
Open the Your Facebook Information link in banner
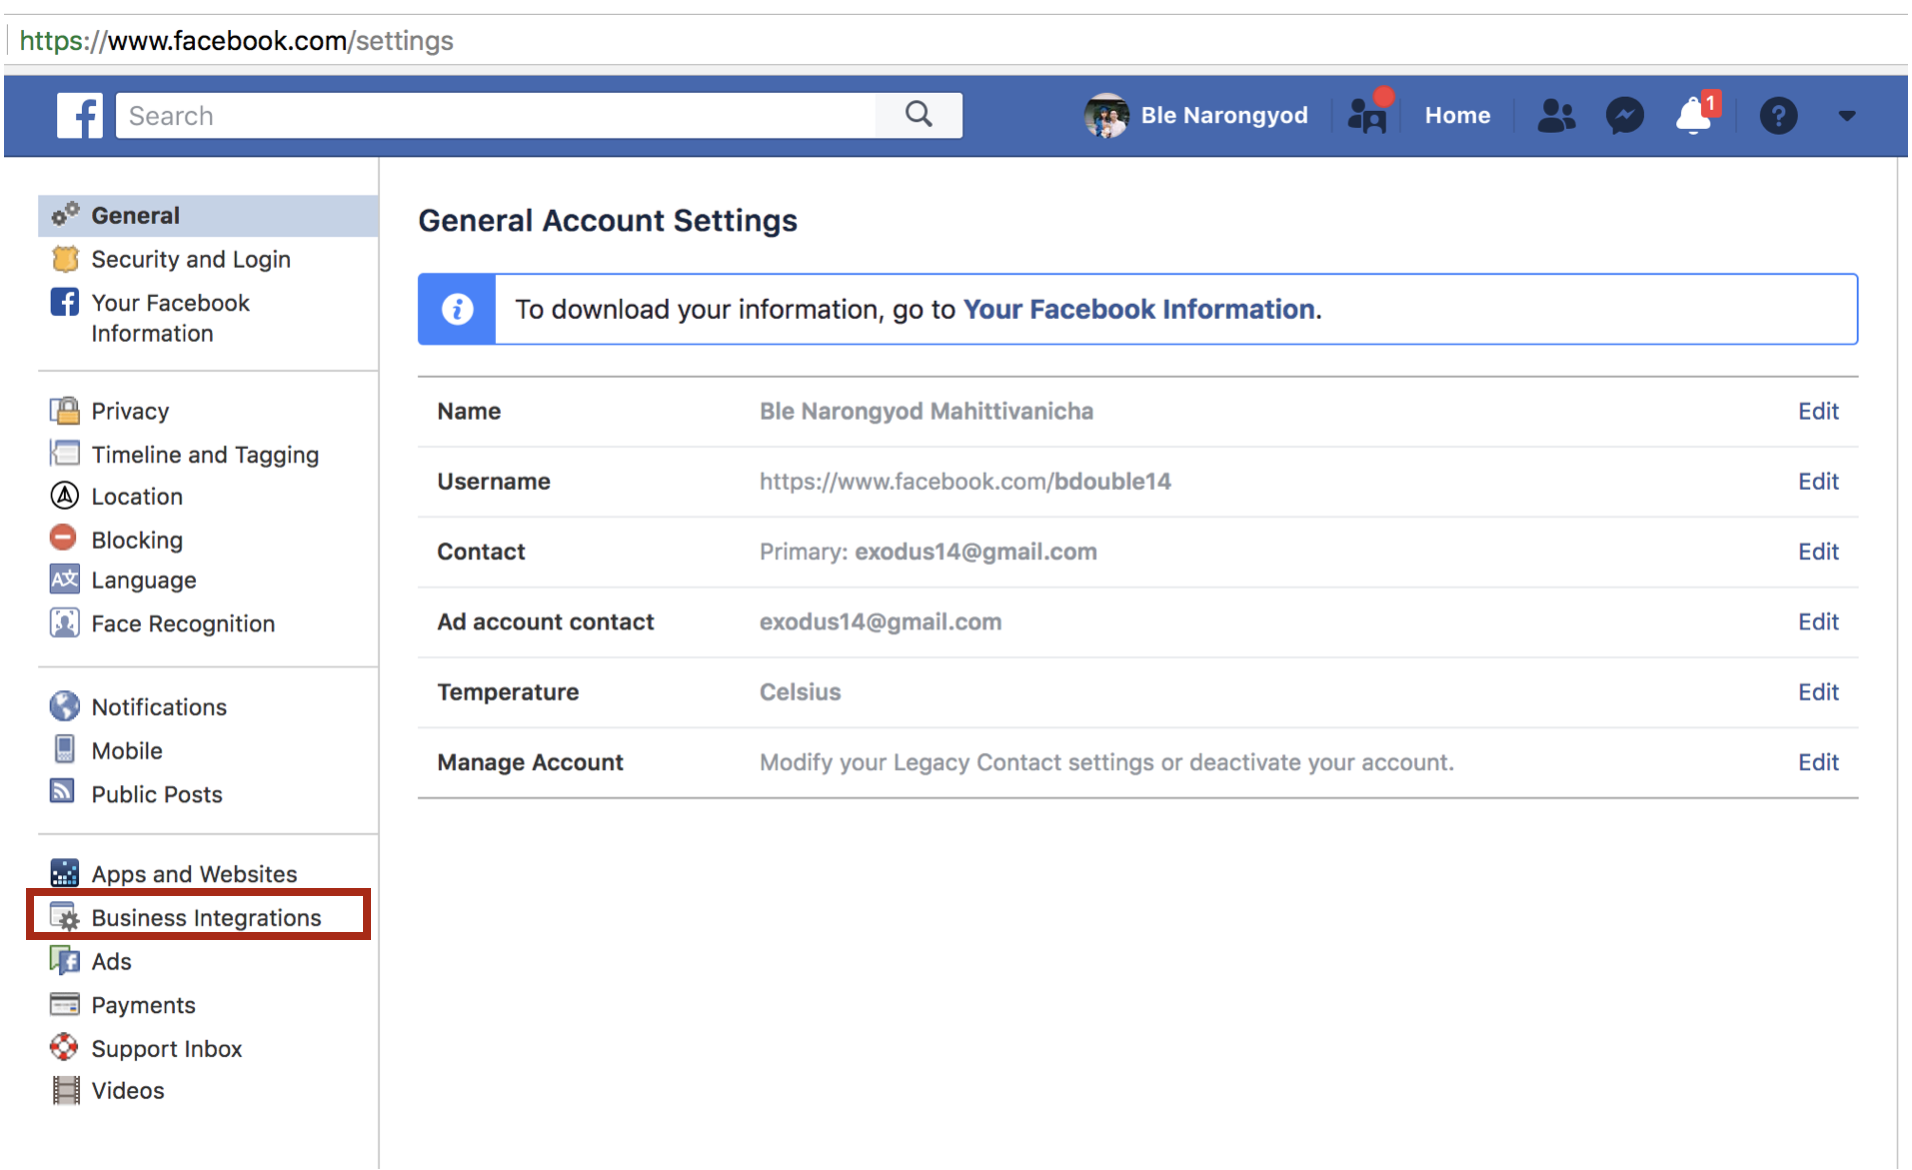1139,309
